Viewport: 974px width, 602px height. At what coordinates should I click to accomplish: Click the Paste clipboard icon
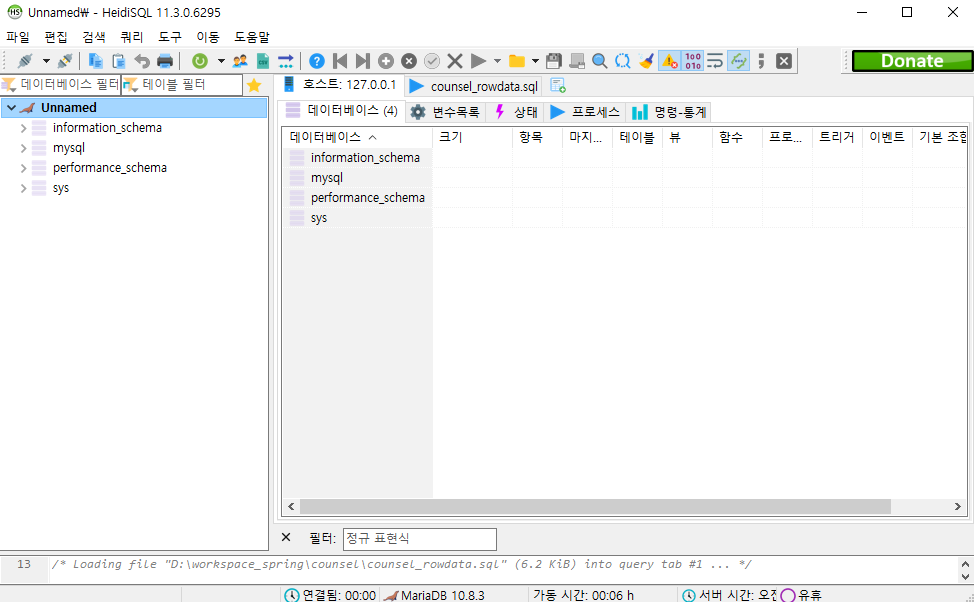click(119, 61)
